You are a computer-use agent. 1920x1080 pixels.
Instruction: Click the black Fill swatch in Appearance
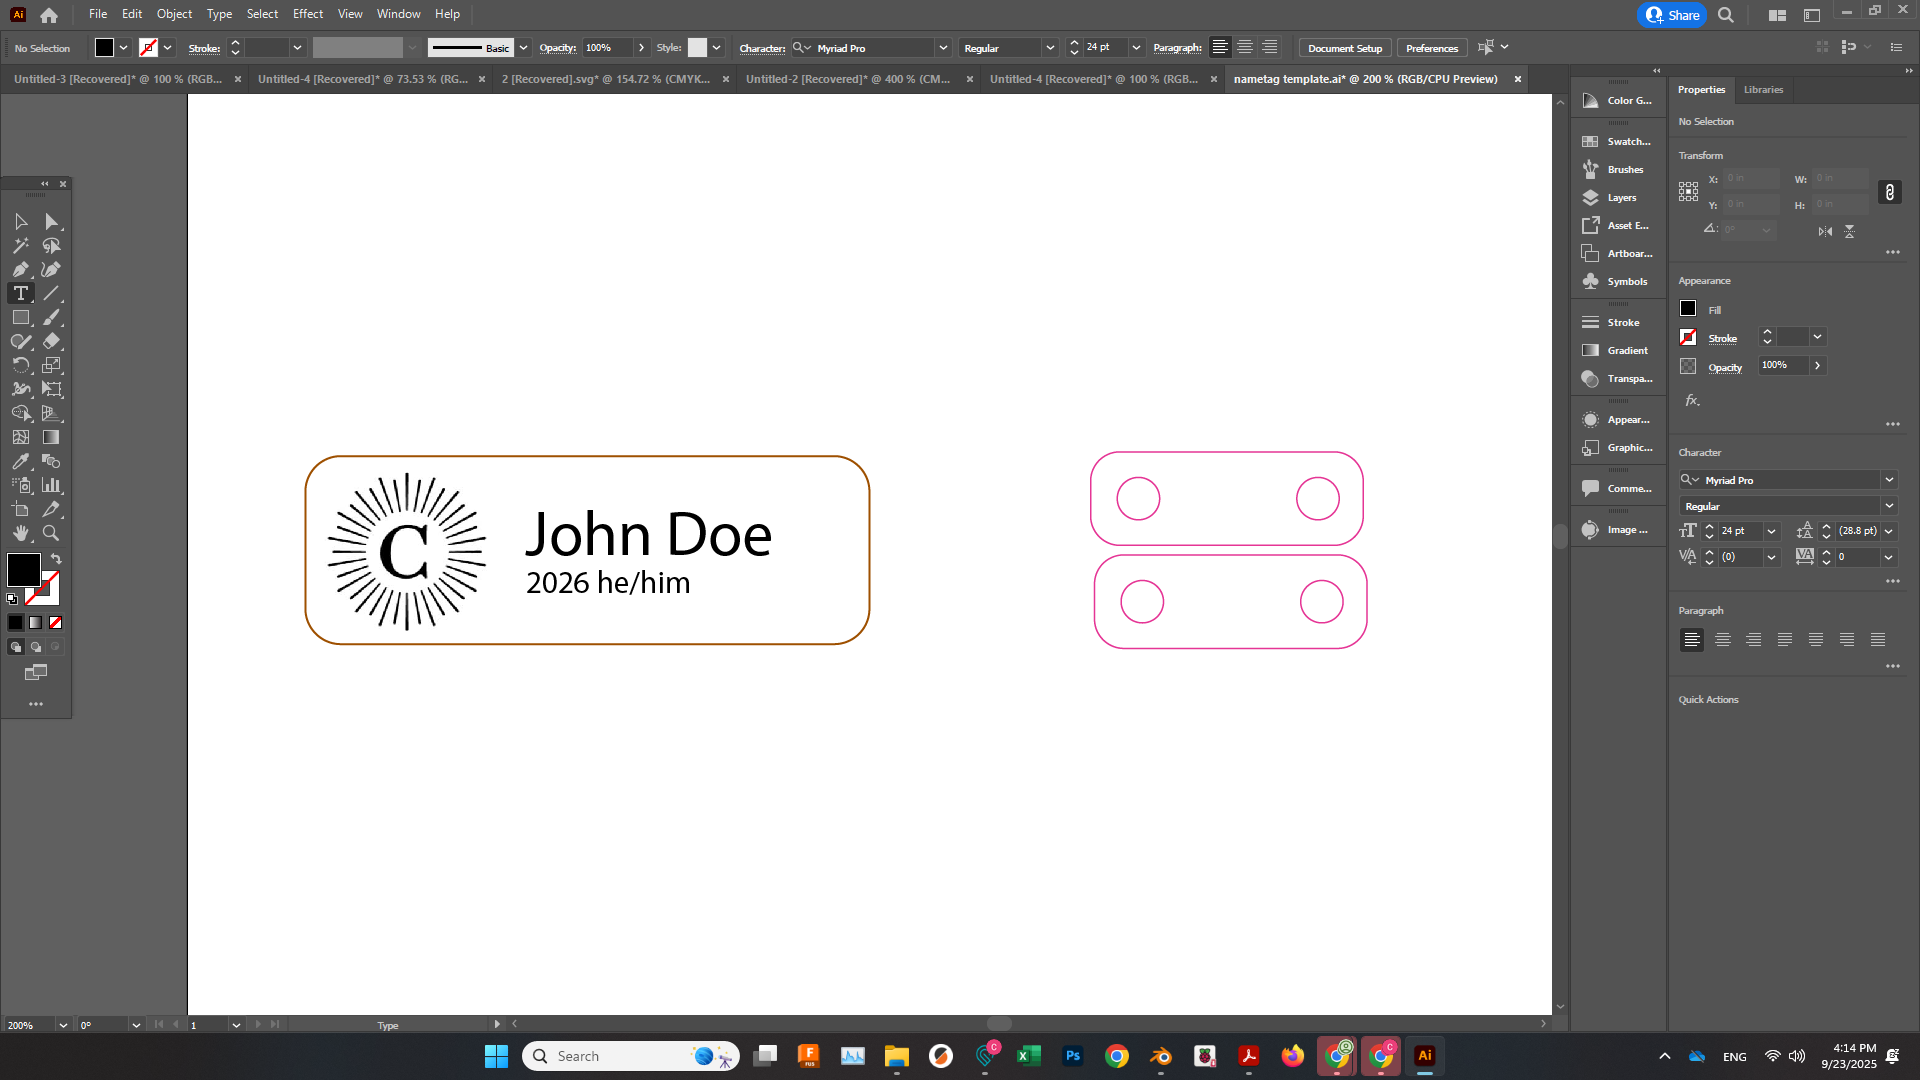(1688, 309)
